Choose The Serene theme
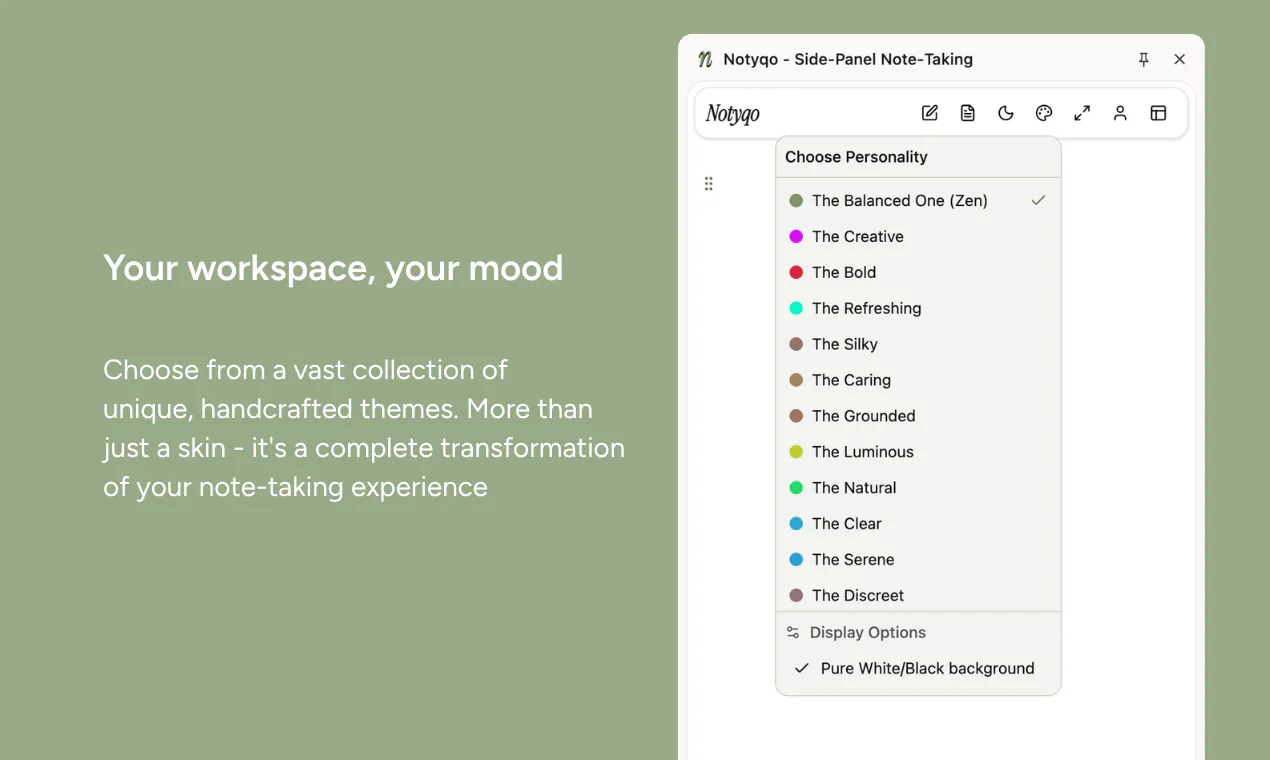 point(918,560)
